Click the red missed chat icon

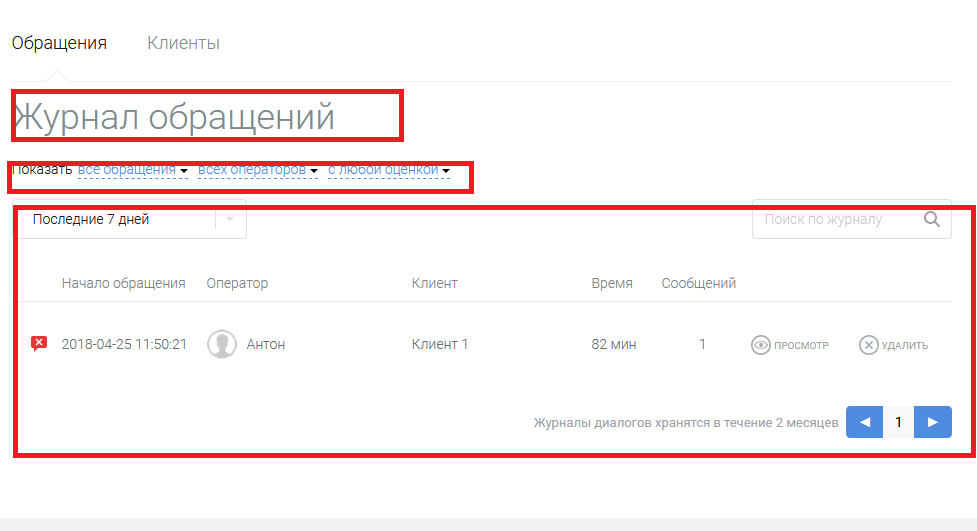click(39, 343)
